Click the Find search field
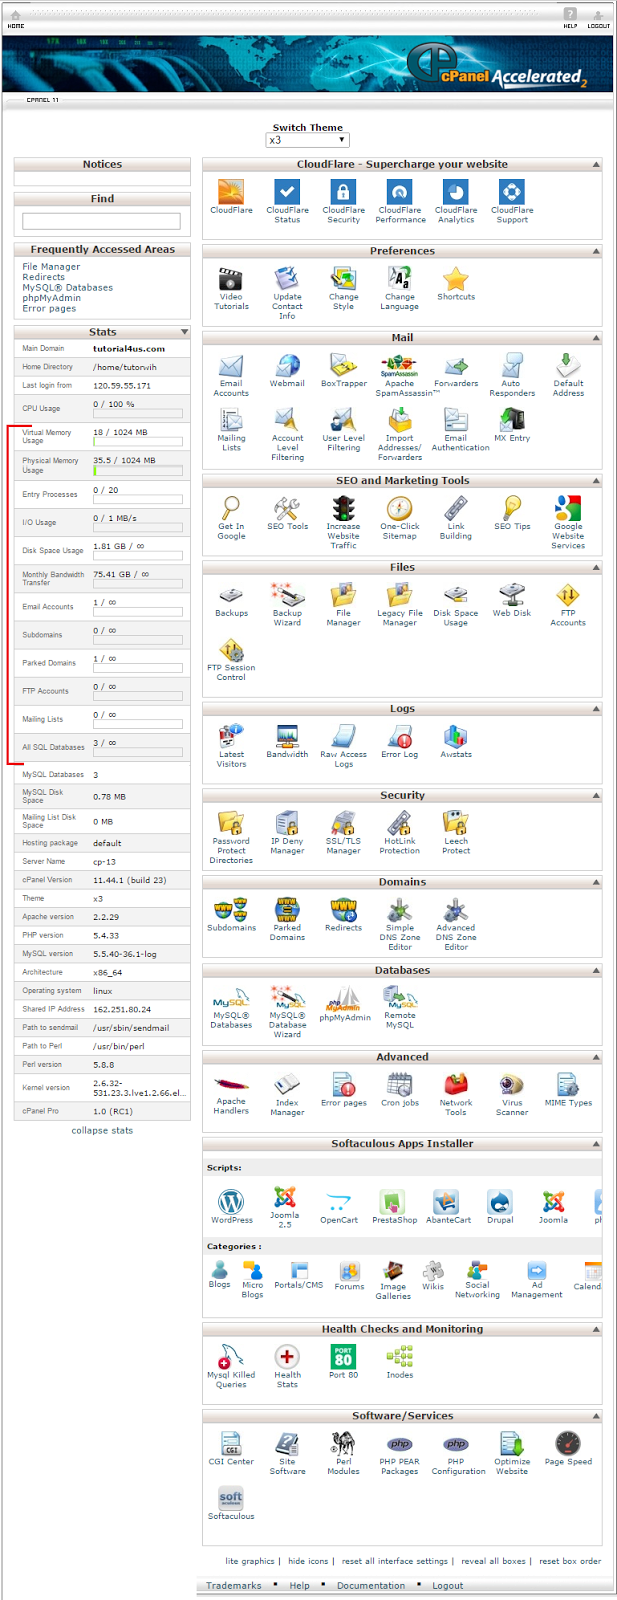 tap(101, 221)
